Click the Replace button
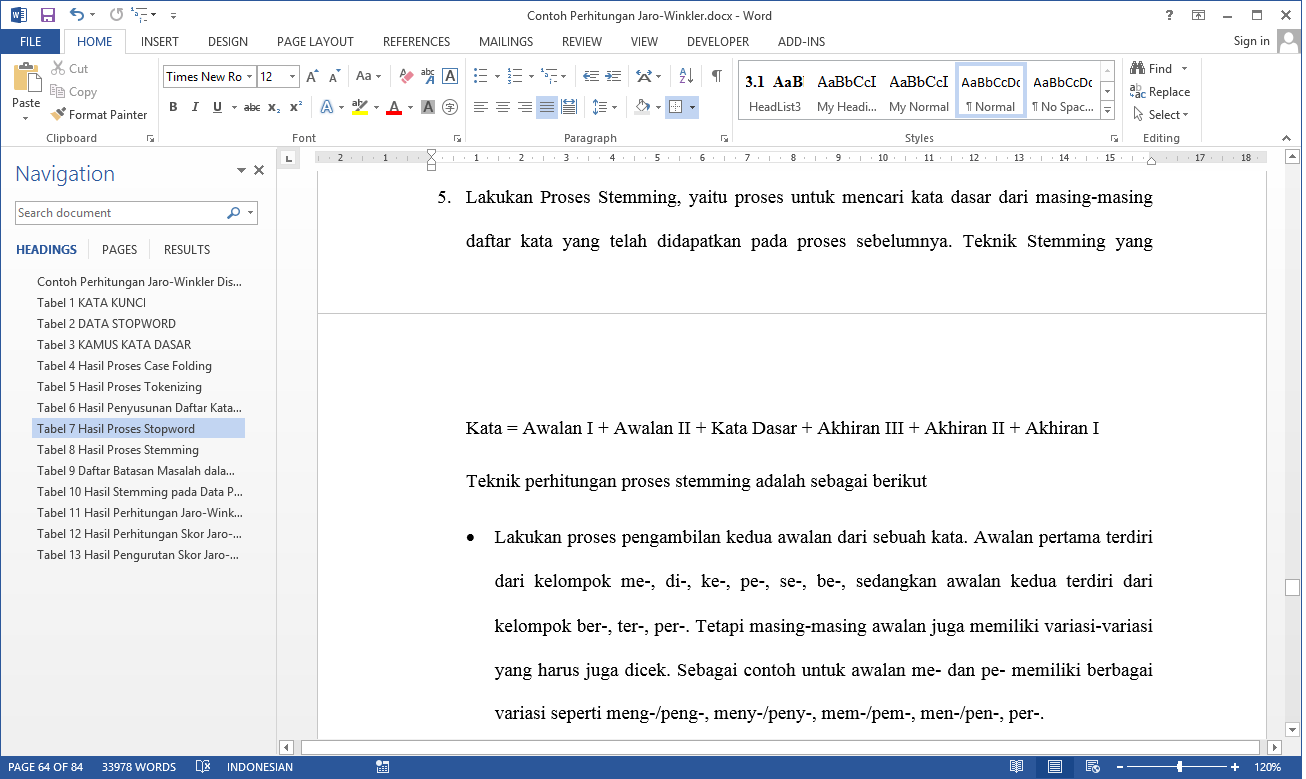The image size is (1306, 779). (1160, 92)
